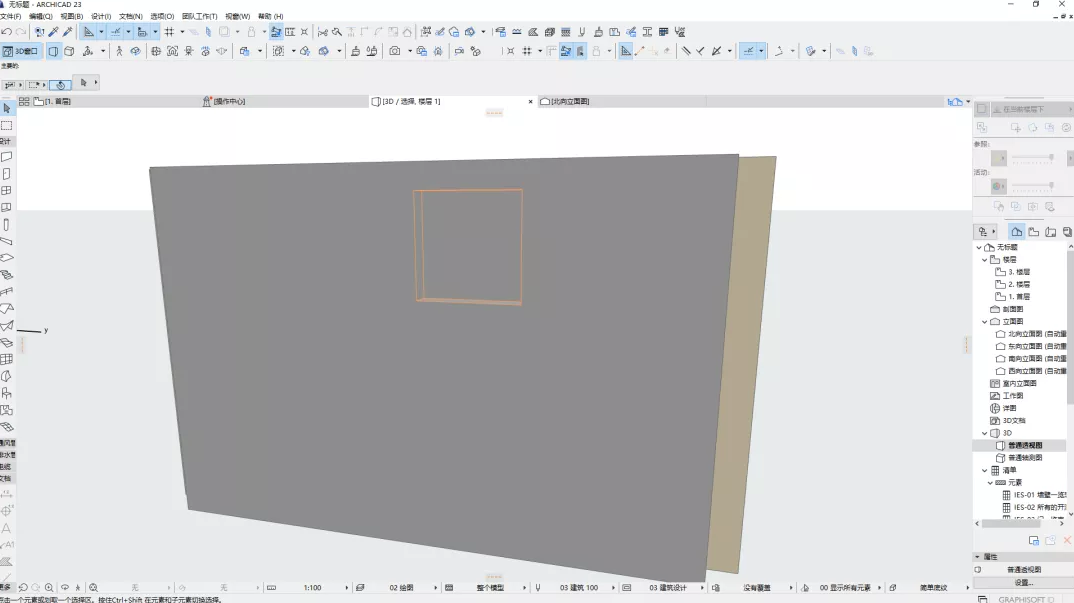Click the zoom-in magnifier in status bar
Image resolution: width=1074 pixels, height=603 pixels.
tap(49, 588)
